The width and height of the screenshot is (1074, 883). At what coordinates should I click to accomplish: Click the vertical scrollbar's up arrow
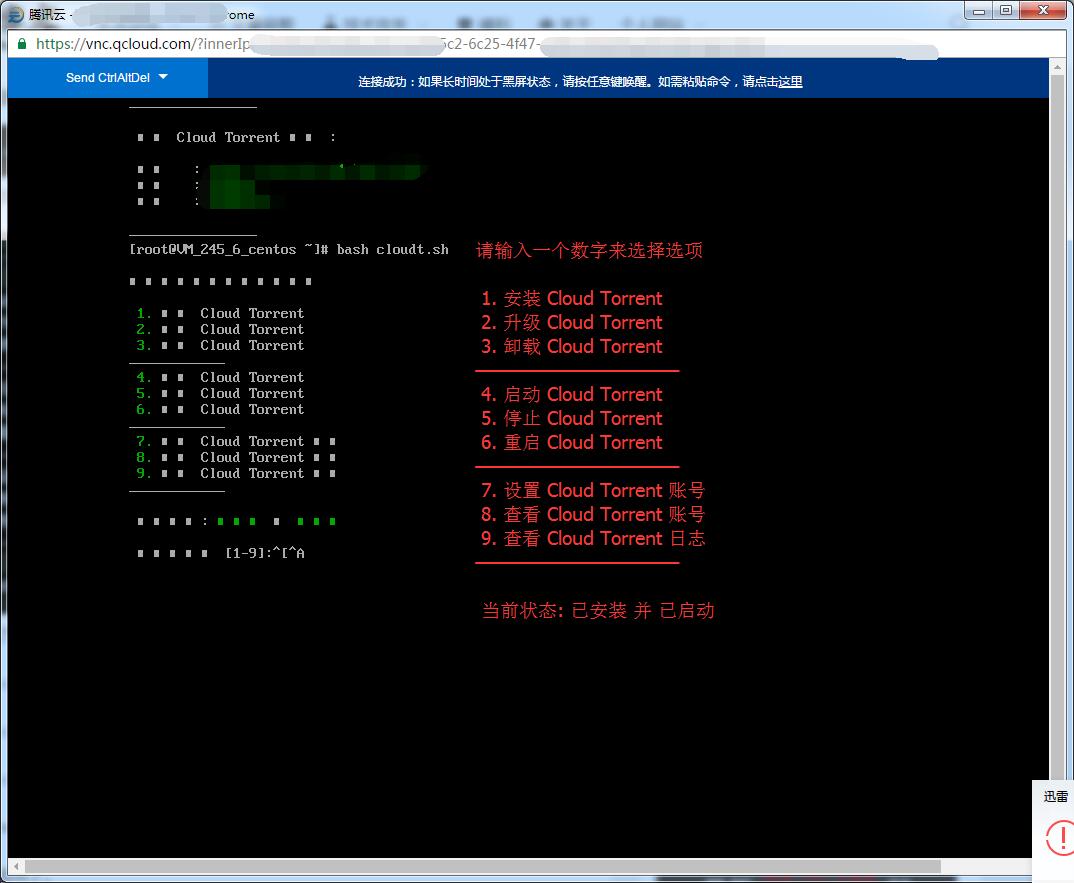pos(1058,67)
